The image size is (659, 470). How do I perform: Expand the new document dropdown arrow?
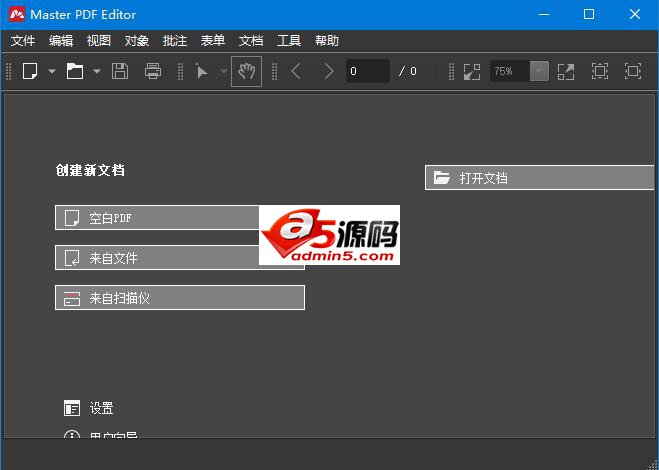click(x=52, y=71)
